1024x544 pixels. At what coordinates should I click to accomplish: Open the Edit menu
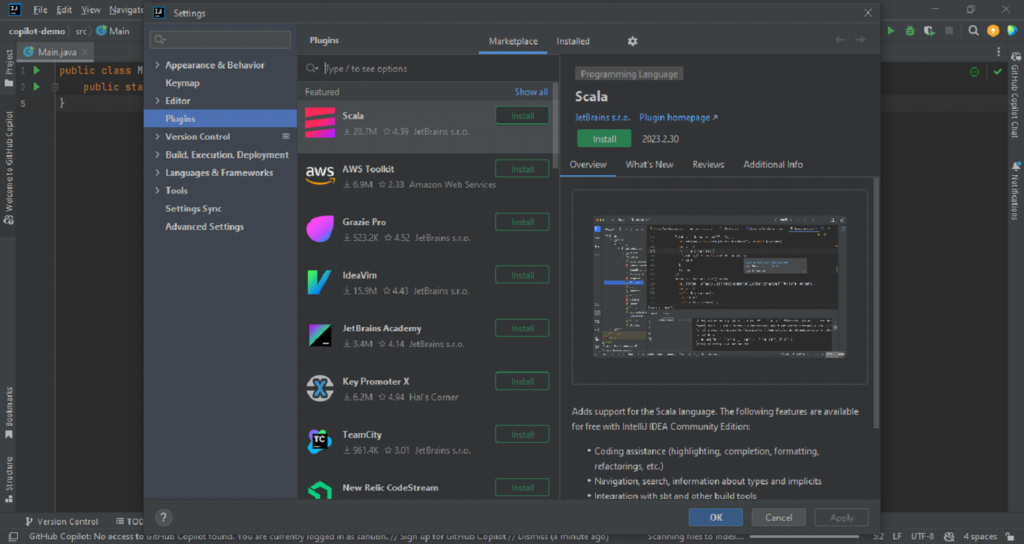click(64, 10)
